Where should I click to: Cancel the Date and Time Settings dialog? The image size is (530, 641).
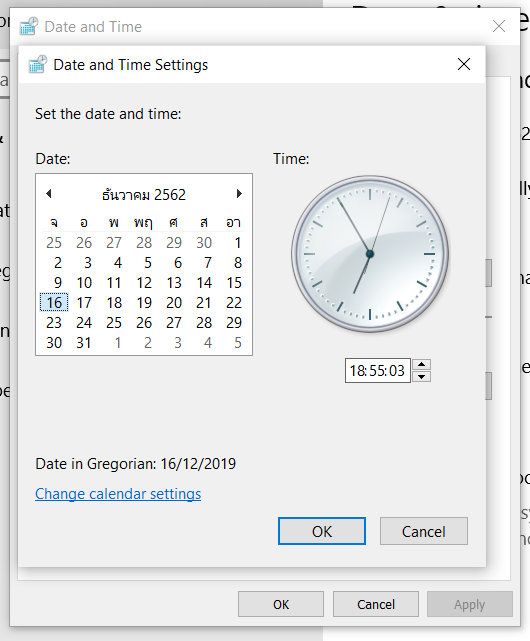(x=424, y=531)
